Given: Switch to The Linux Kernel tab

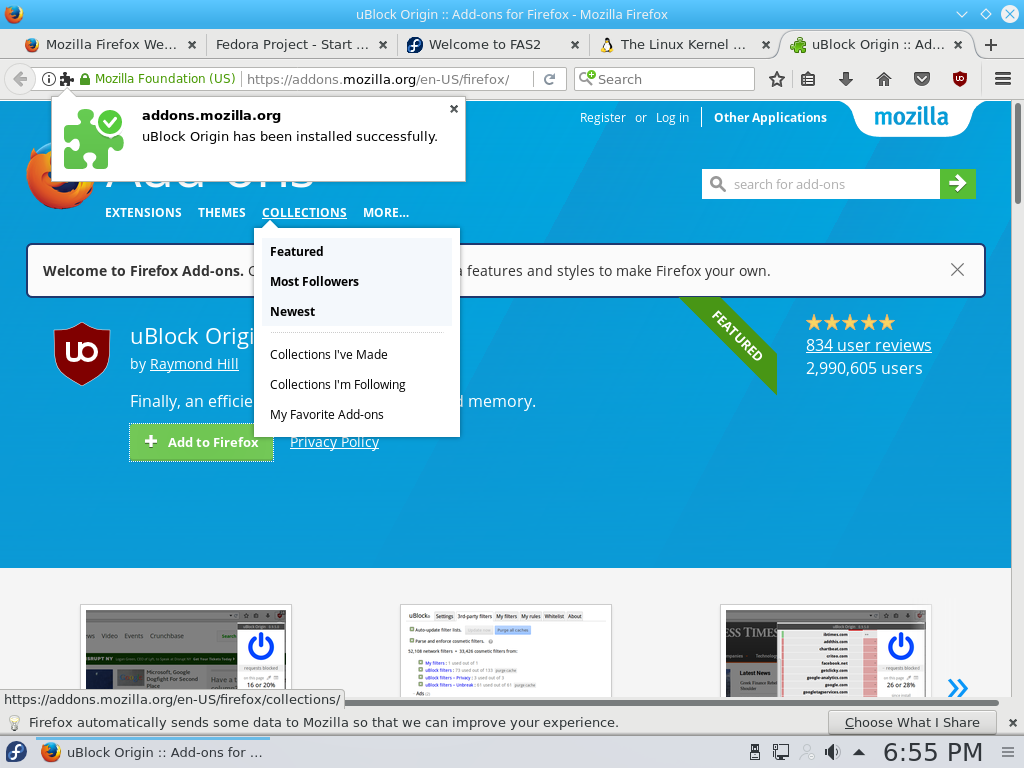Looking at the screenshot, I should (683, 44).
